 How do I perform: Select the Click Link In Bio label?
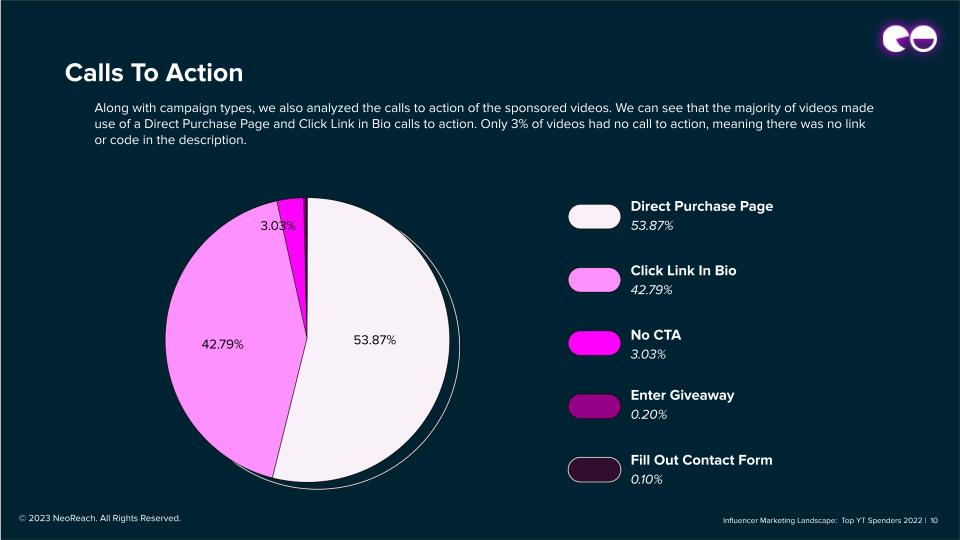683,270
